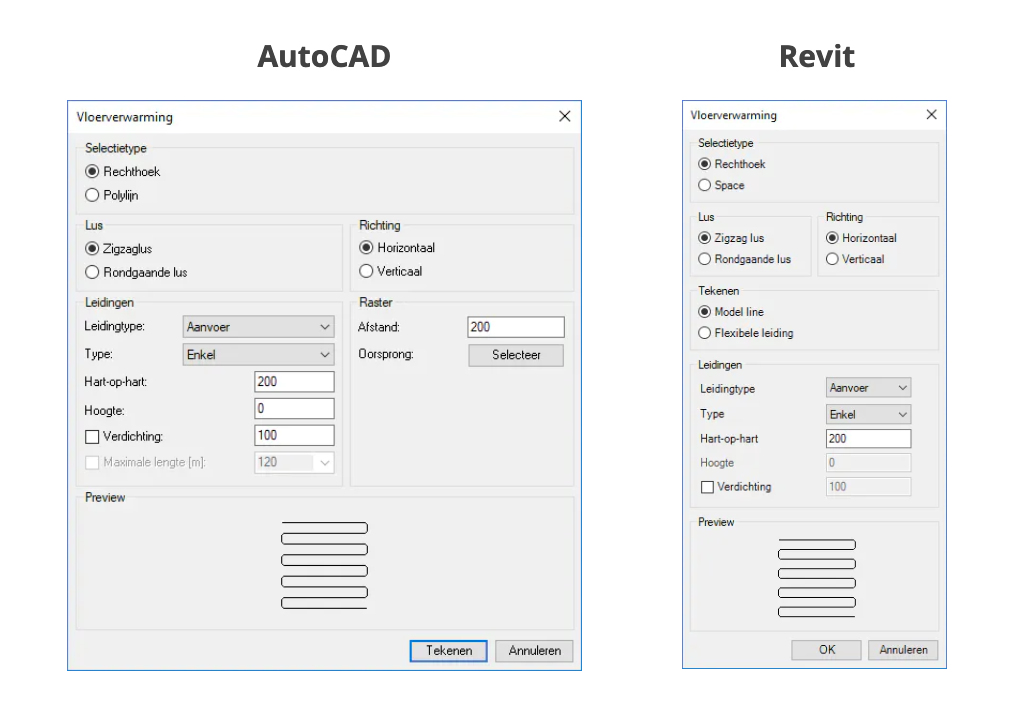Click the loop preview in AutoCAD dialog
This screenshot has height=706, width=1011.
(x=324, y=565)
